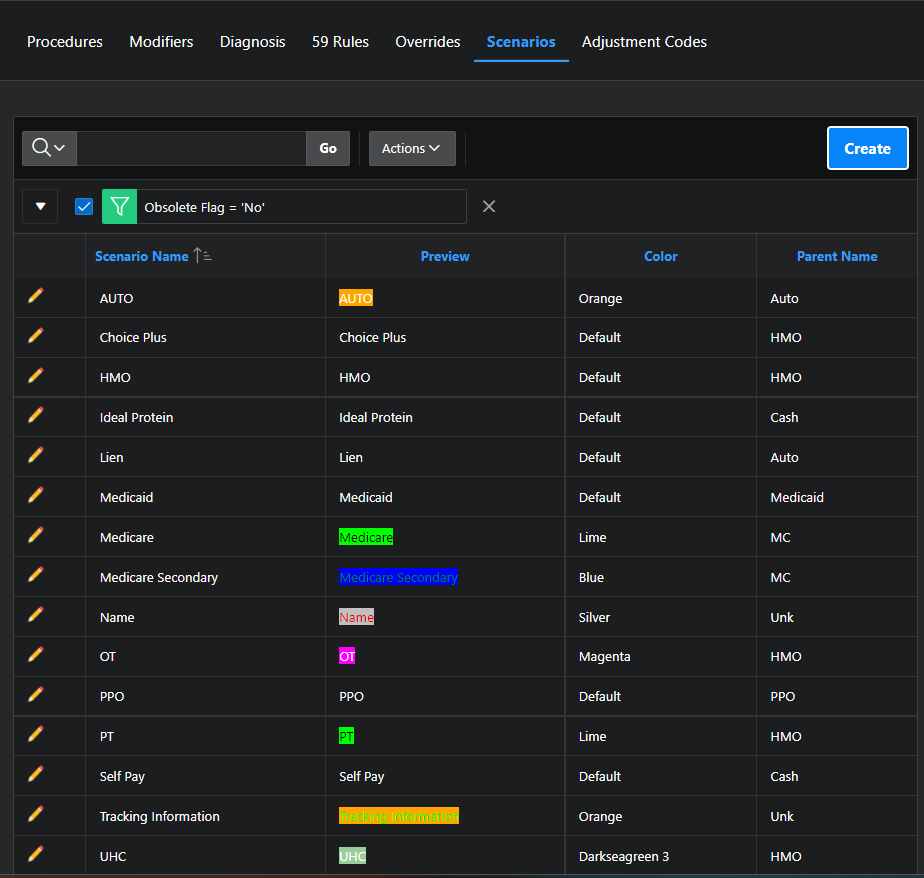
Task: Open the Modifiers tab
Action: click(161, 42)
